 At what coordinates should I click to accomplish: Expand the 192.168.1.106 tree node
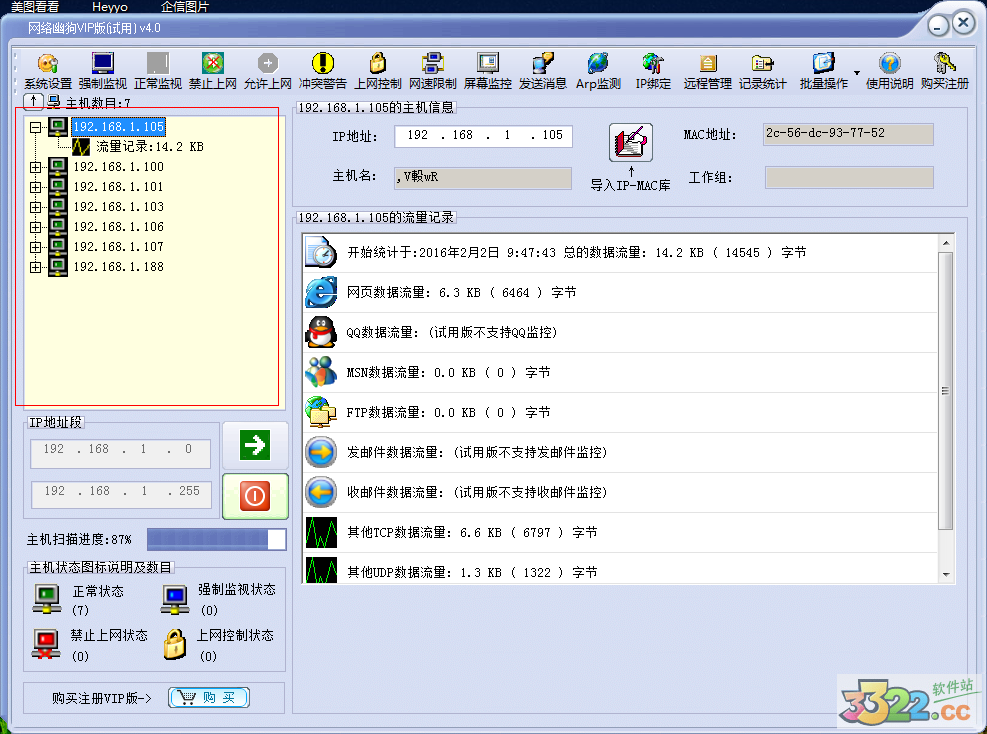click(36, 227)
